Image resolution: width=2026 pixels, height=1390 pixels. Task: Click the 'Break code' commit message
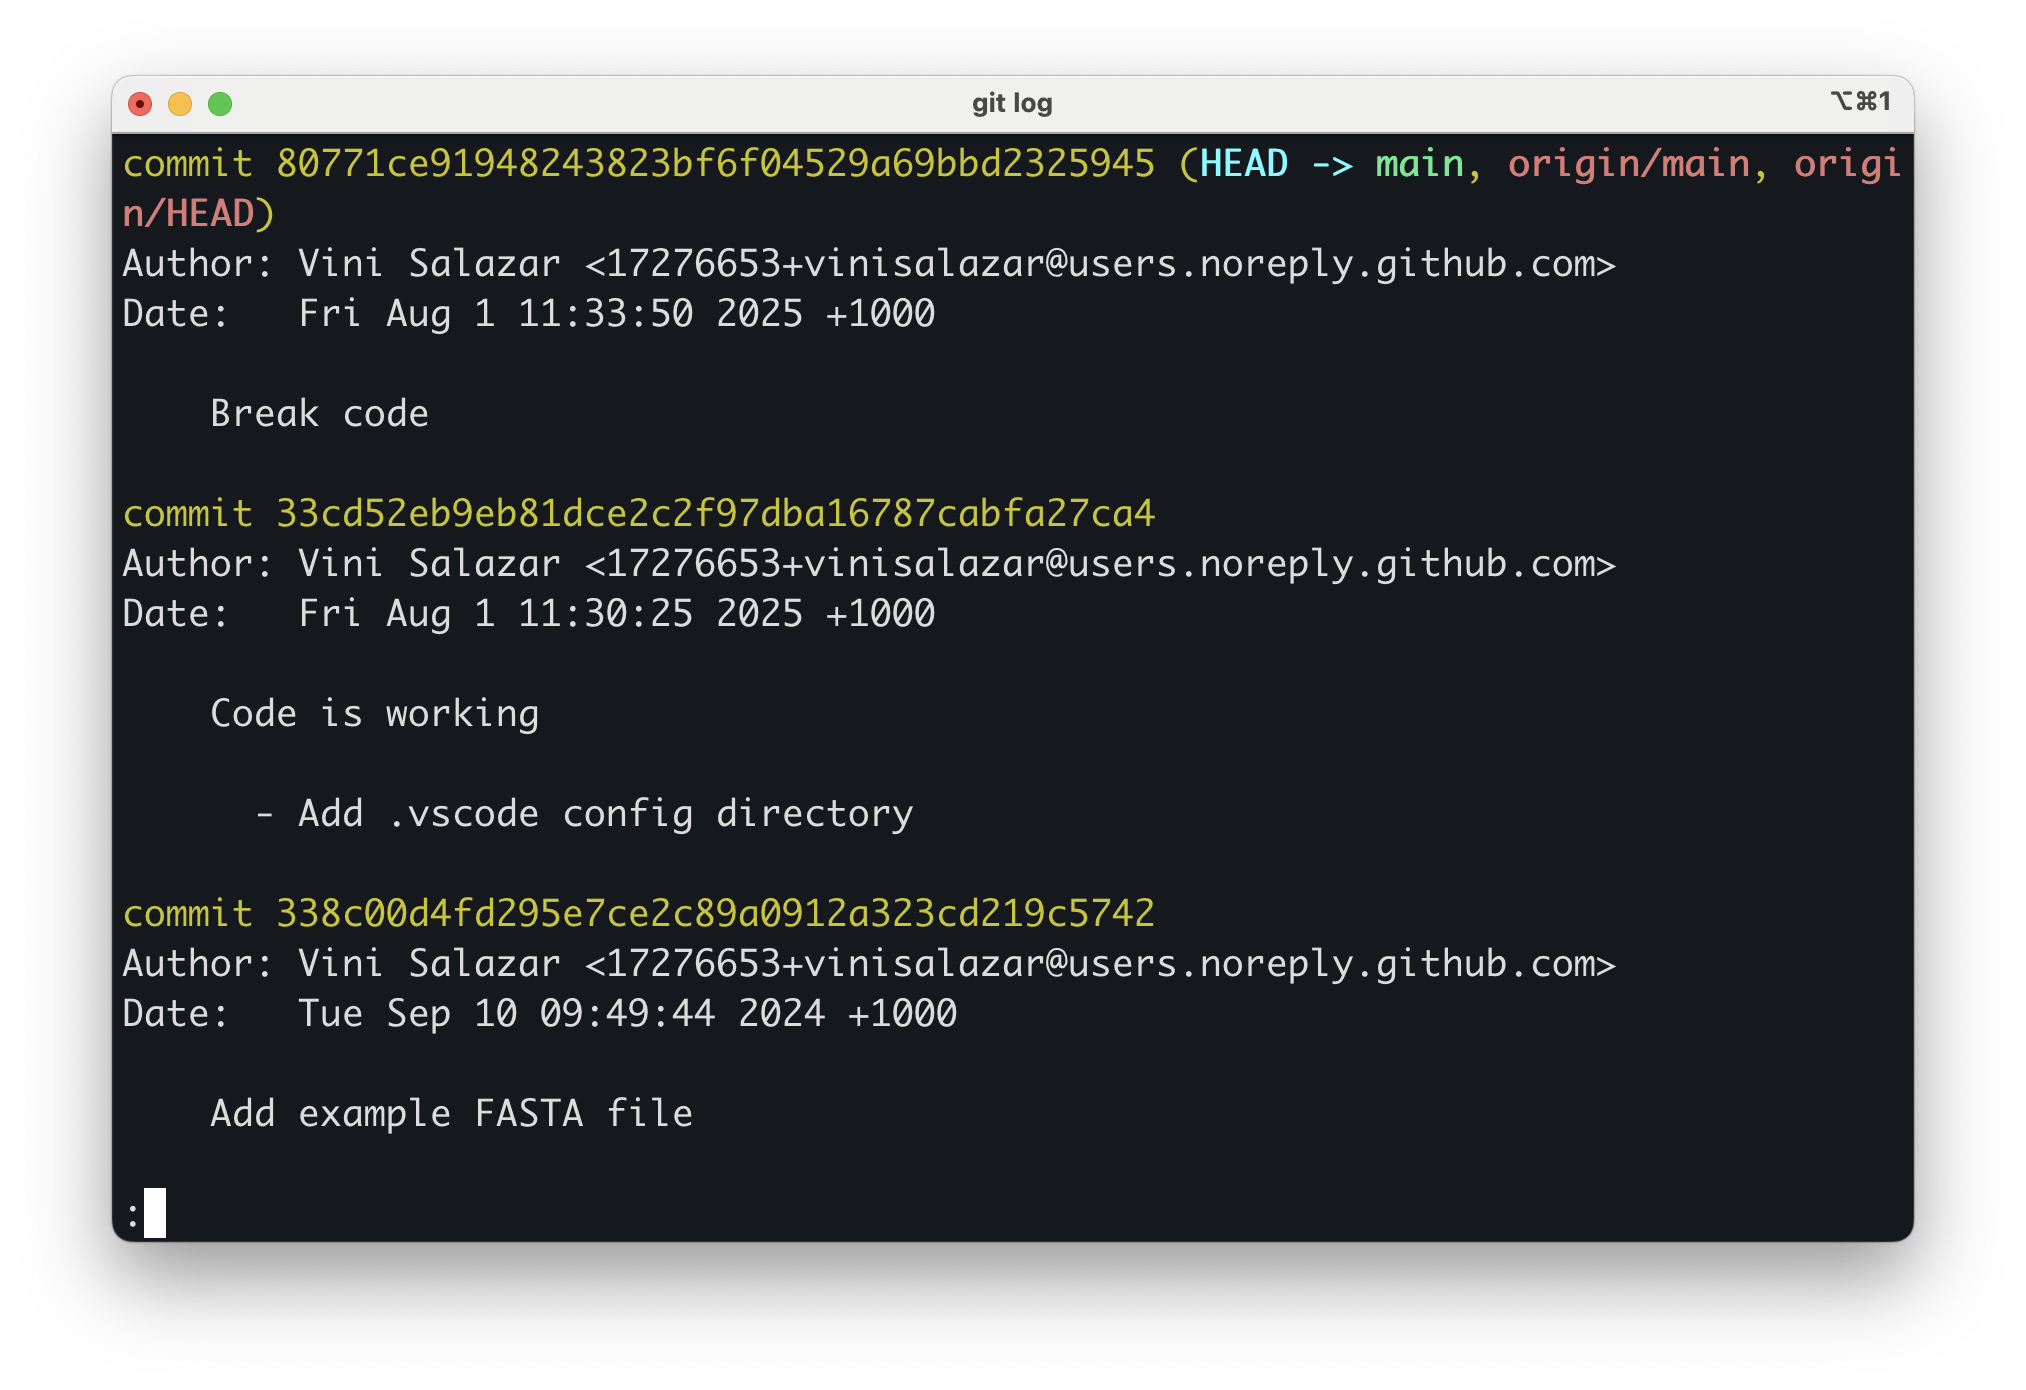coord(319,413)
